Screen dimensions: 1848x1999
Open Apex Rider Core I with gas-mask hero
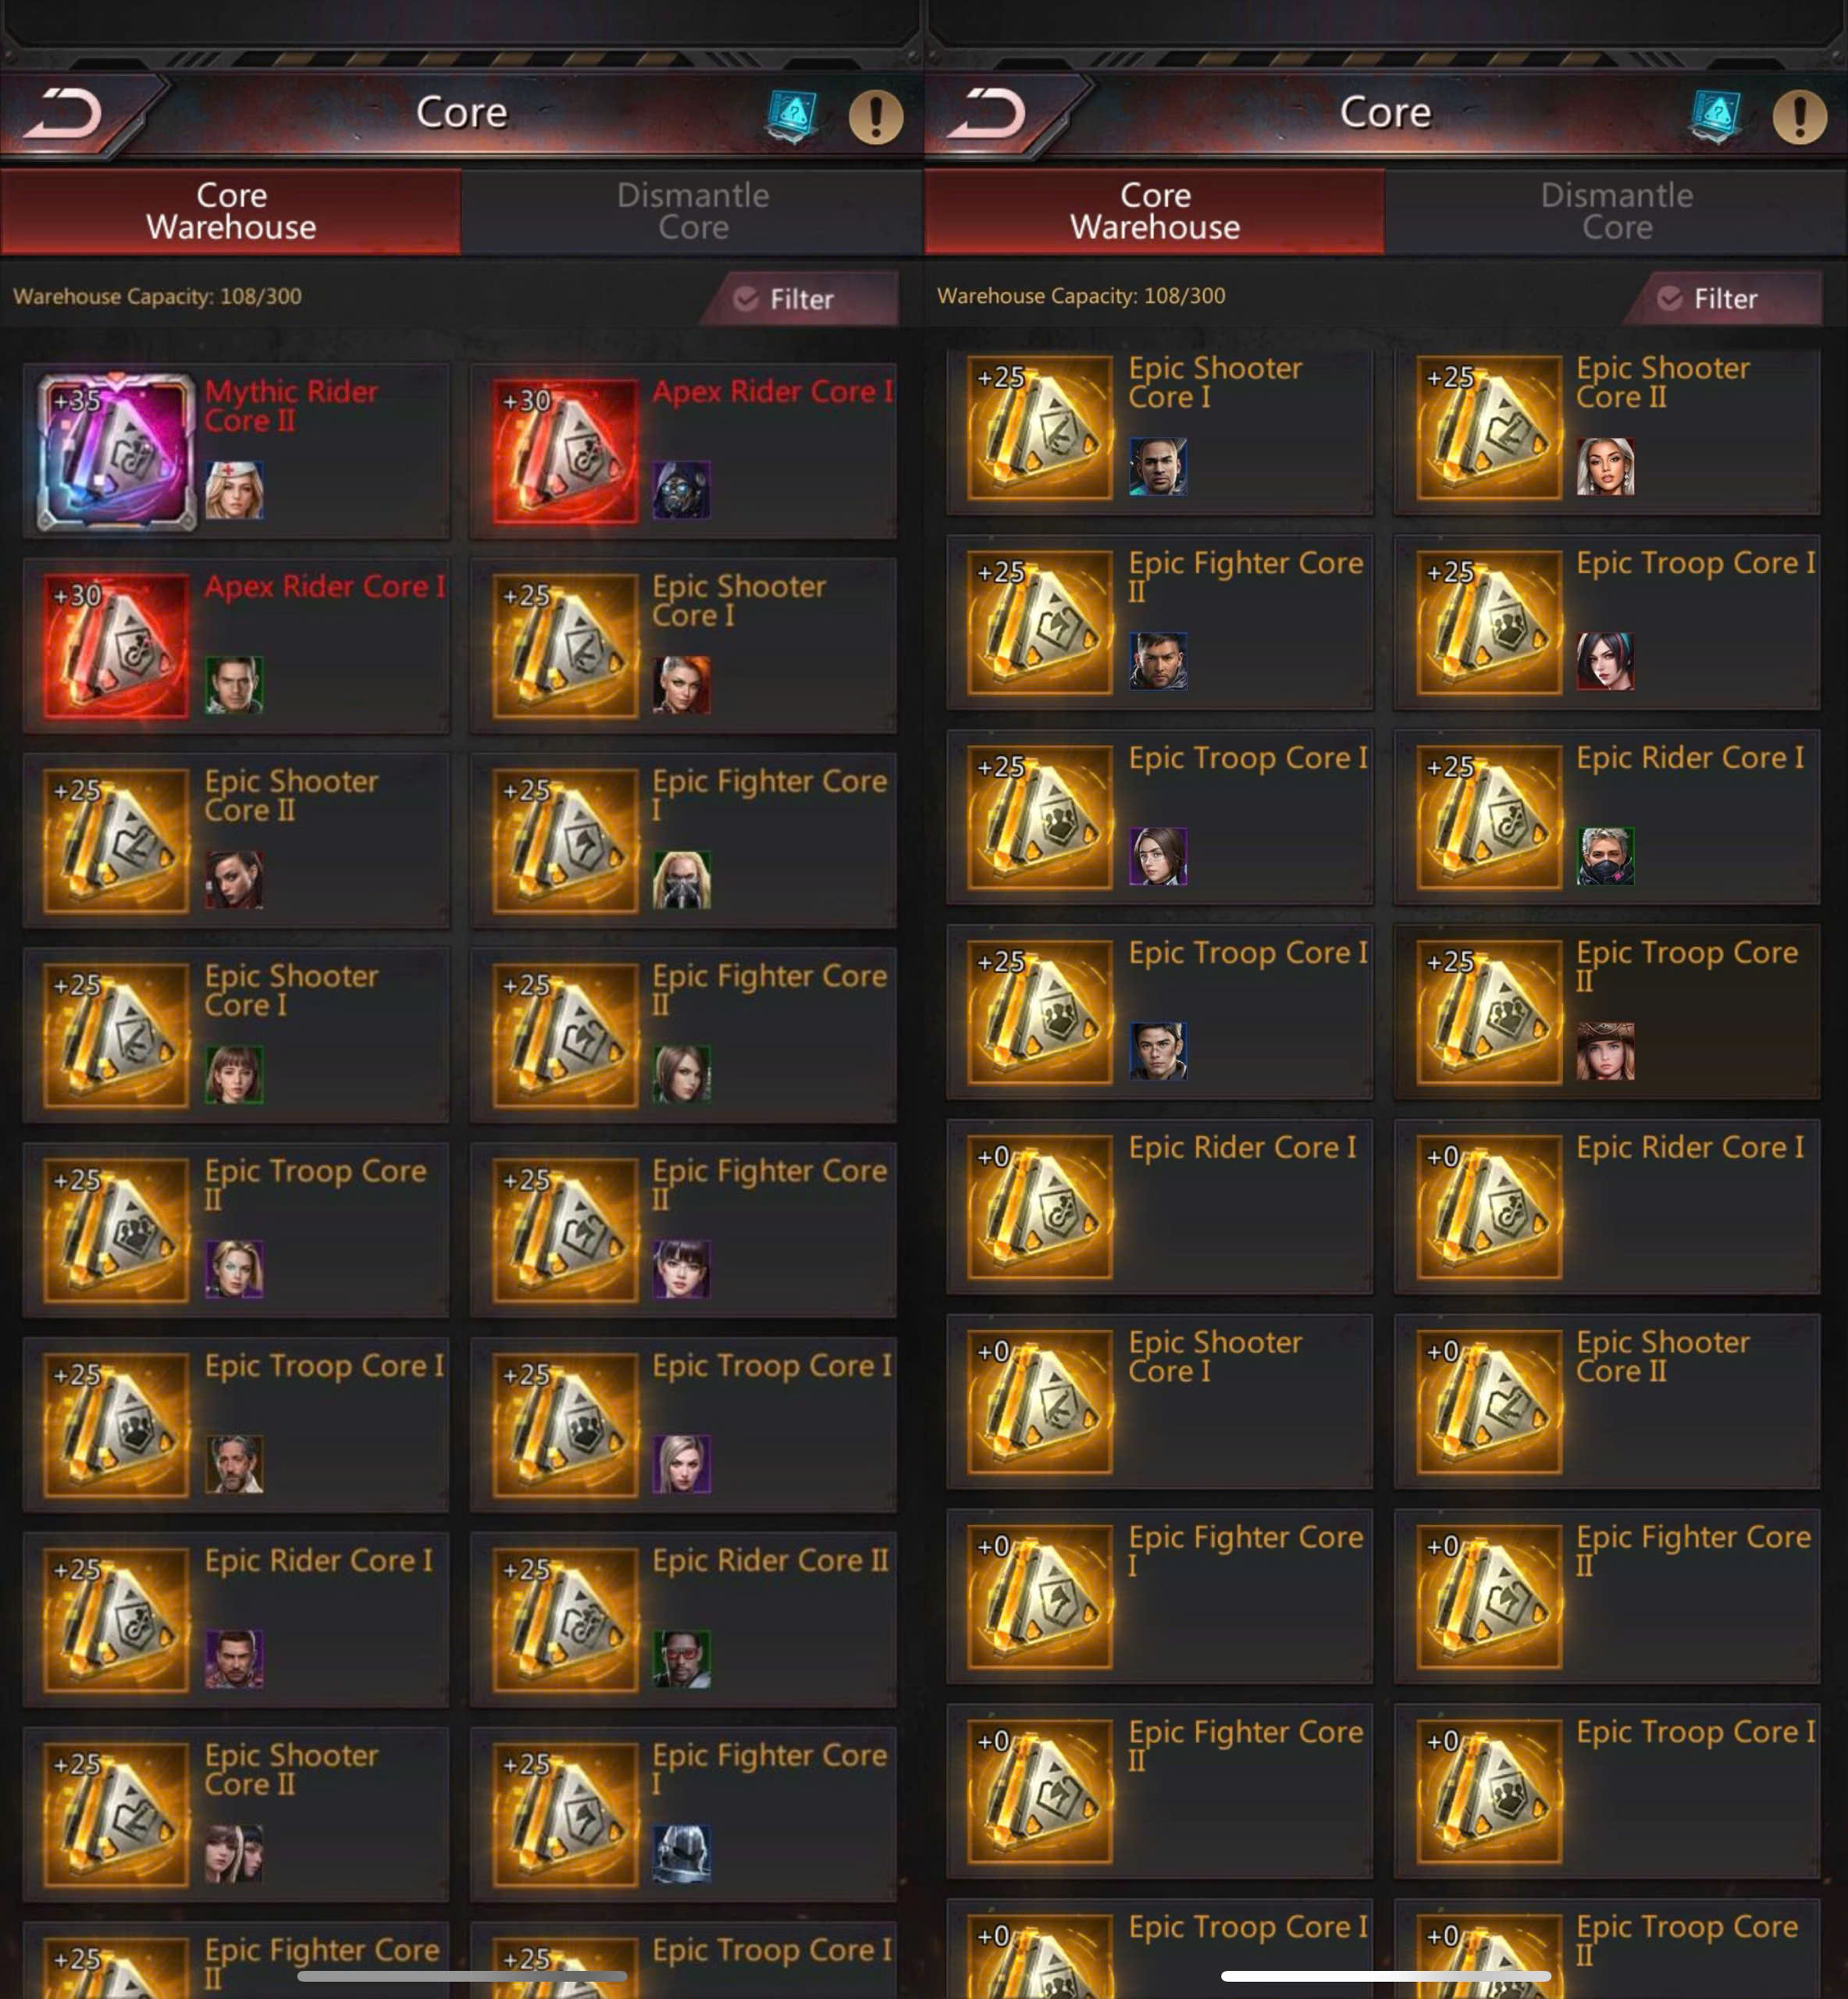683,451
